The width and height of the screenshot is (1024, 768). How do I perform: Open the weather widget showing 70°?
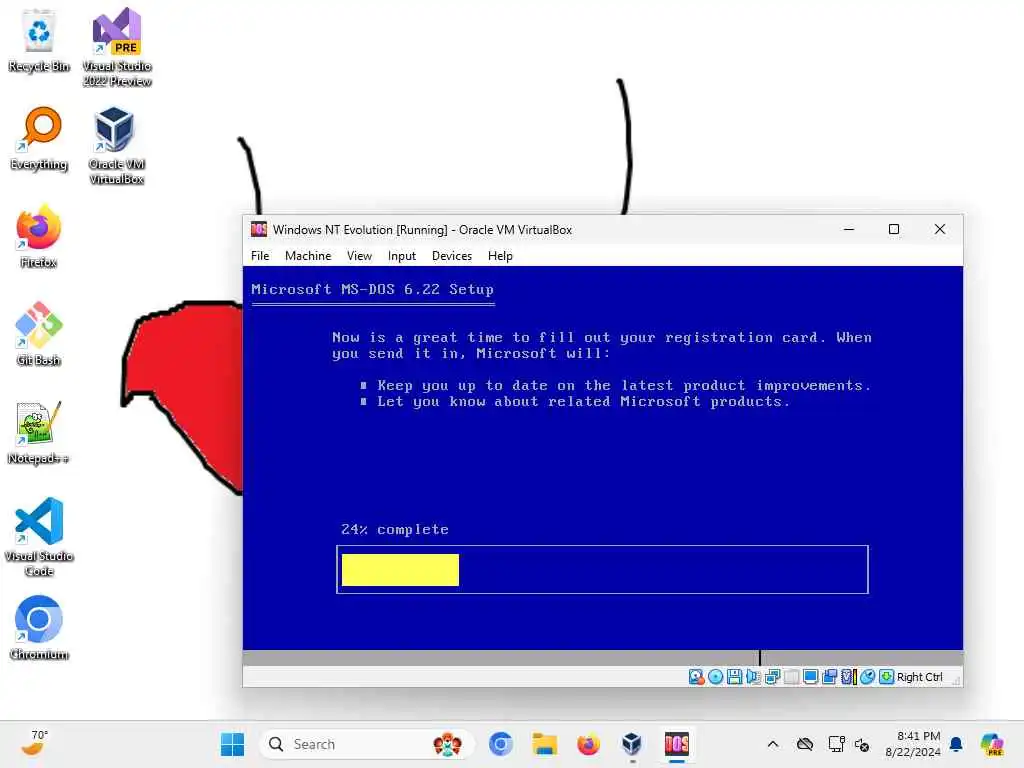(x=34, y=743)
